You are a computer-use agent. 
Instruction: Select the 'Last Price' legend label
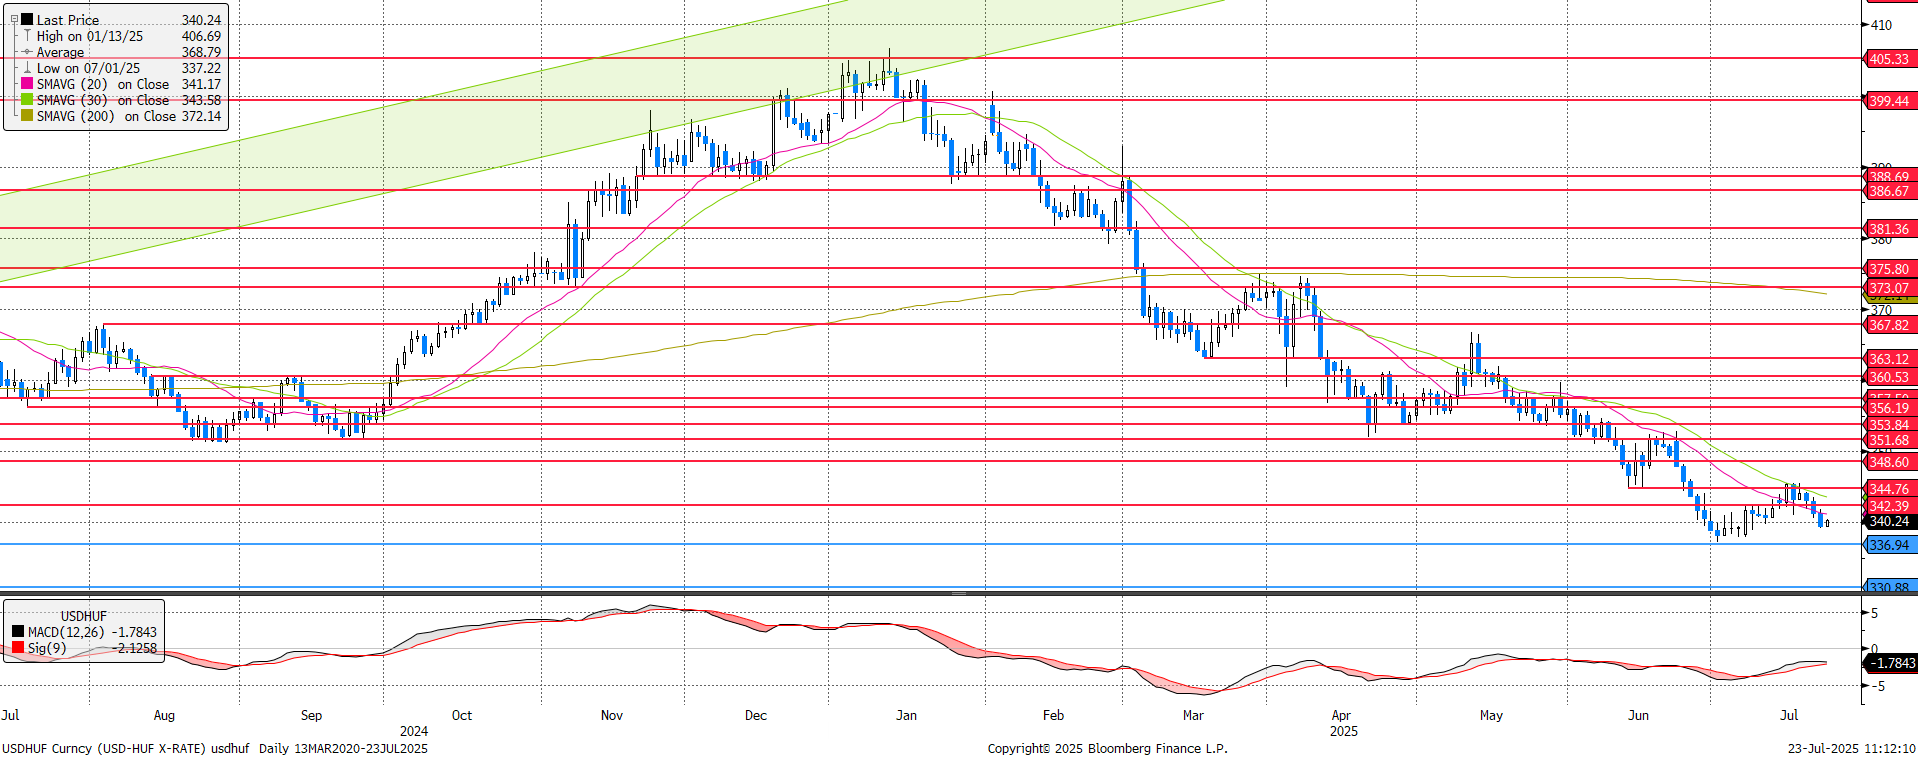68,20
